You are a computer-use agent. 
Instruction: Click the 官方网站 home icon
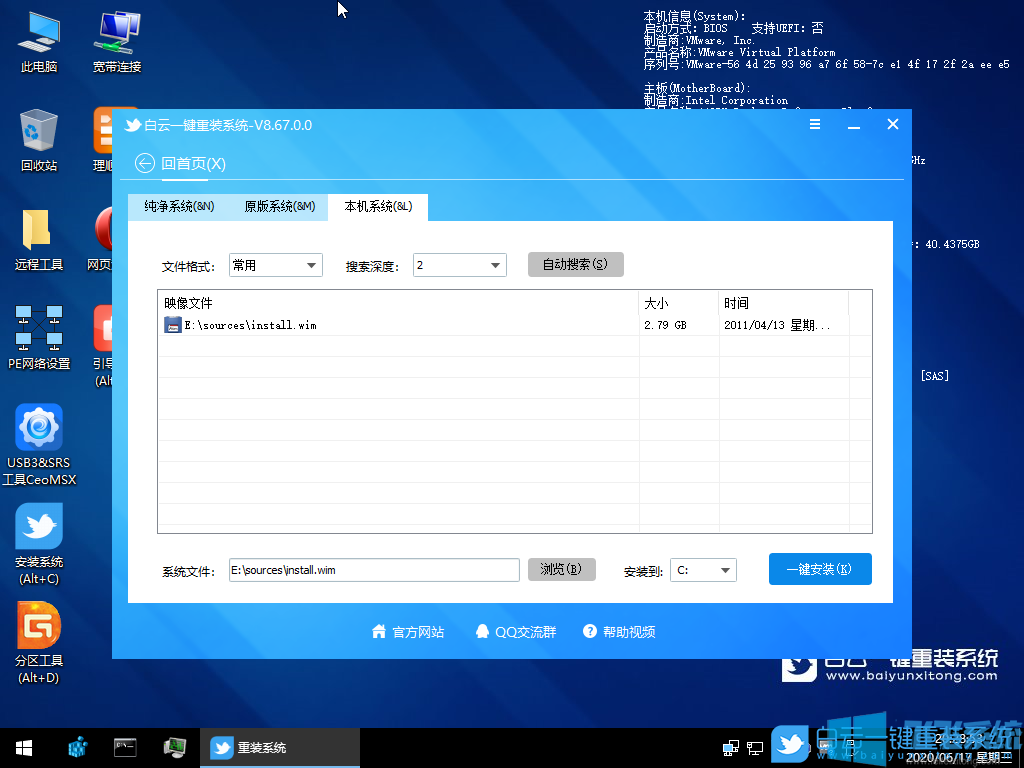click(x=378, y=631)
